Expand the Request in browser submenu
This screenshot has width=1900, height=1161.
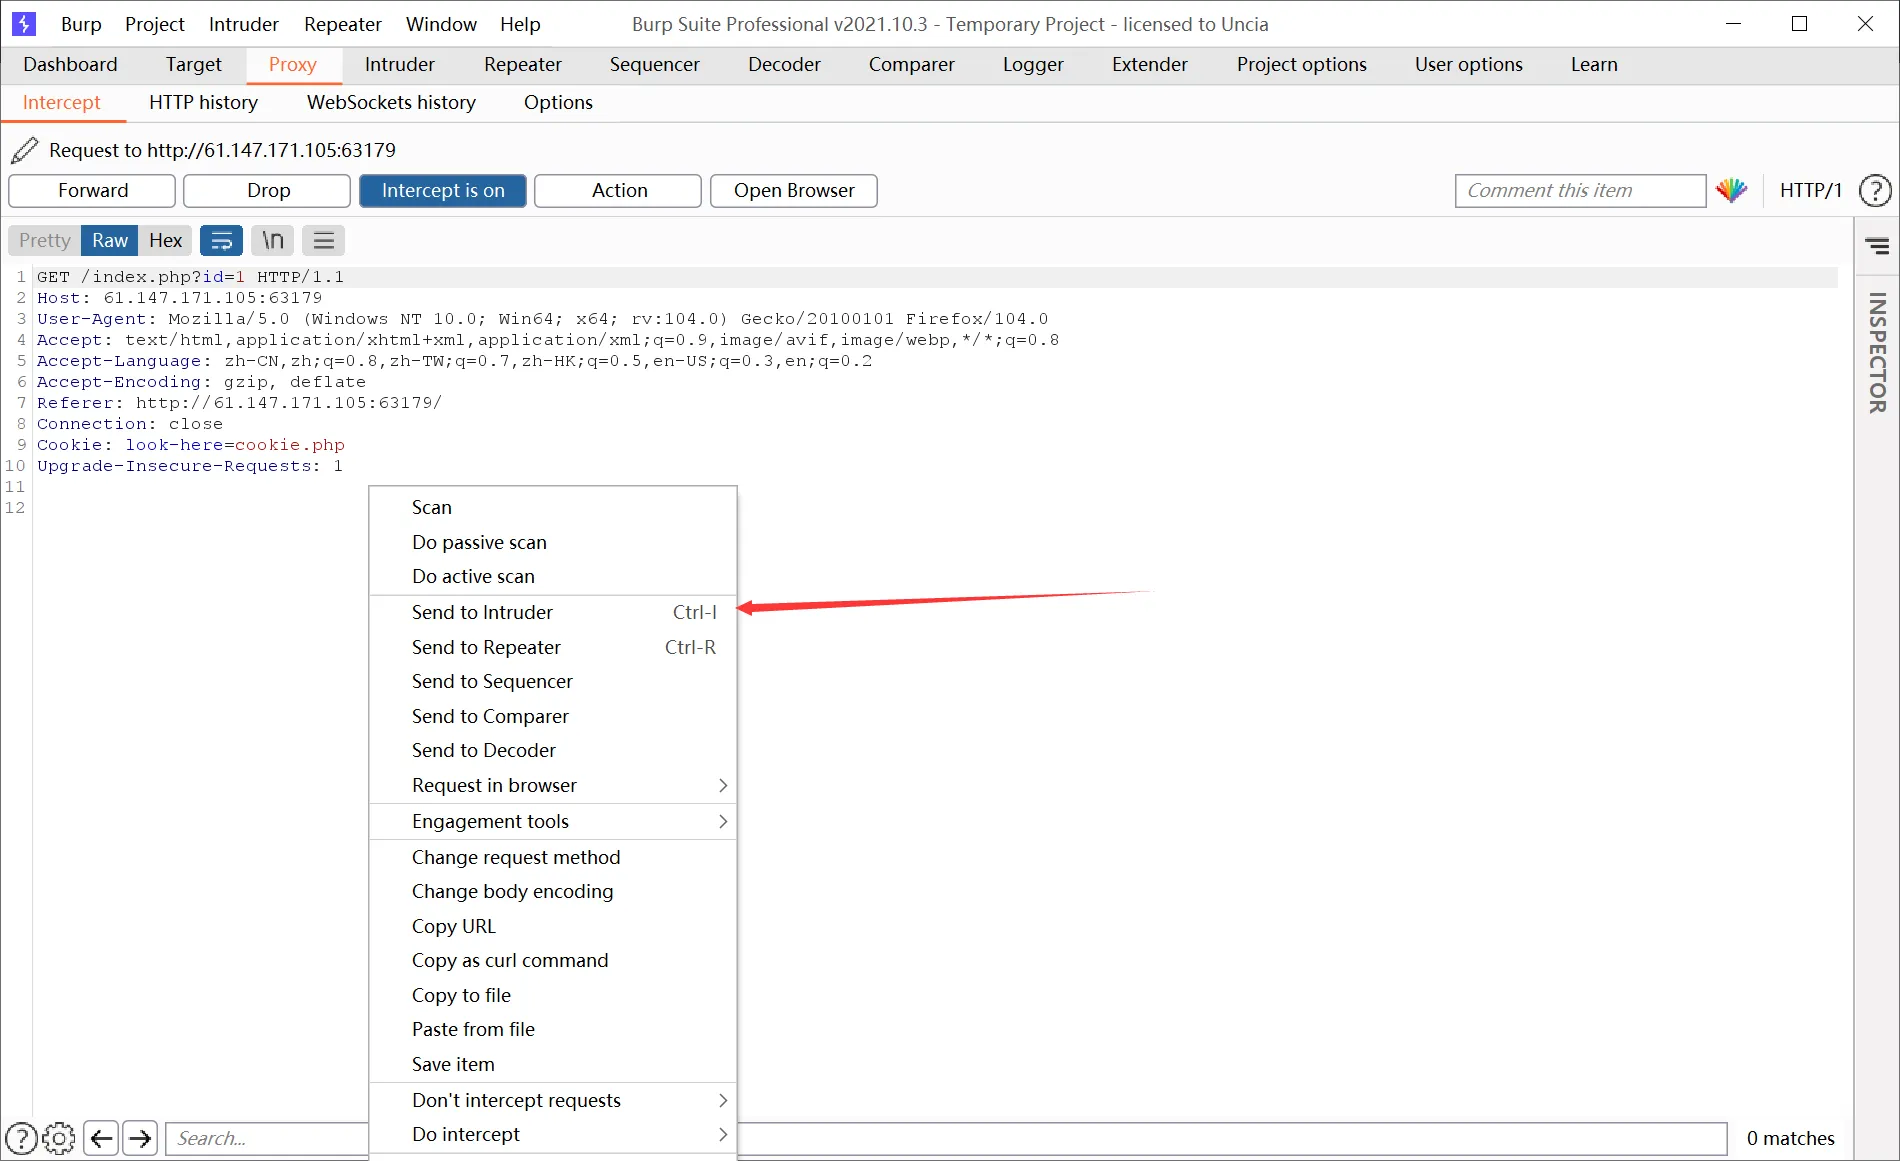(x=553, y=785)
